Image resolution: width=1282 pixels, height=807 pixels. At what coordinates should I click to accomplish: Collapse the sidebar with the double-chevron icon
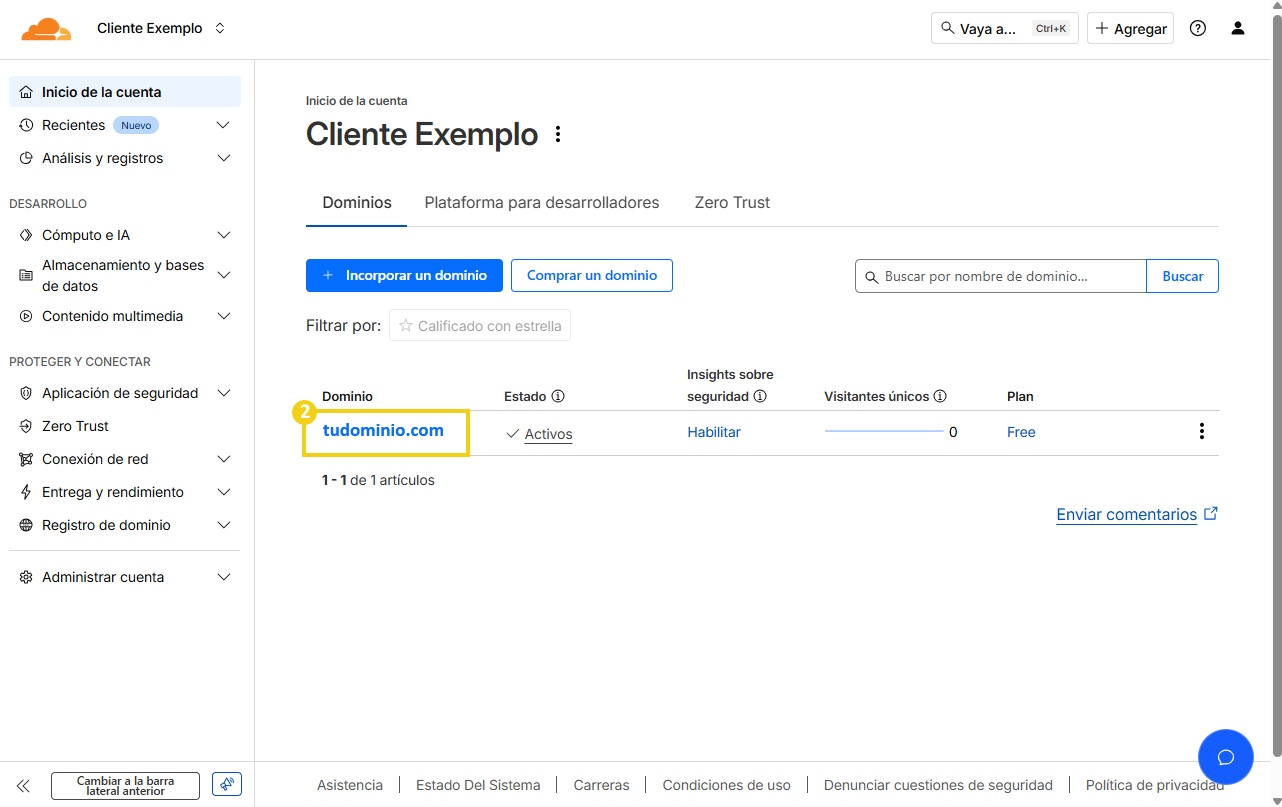(23, 785)
